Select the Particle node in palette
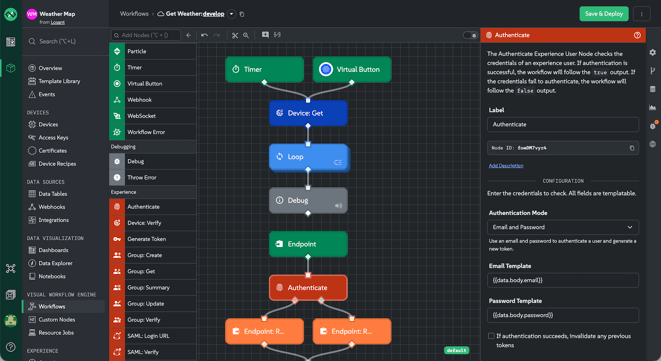The height and width of the screenshot is (361, 661). pos(153,51)
